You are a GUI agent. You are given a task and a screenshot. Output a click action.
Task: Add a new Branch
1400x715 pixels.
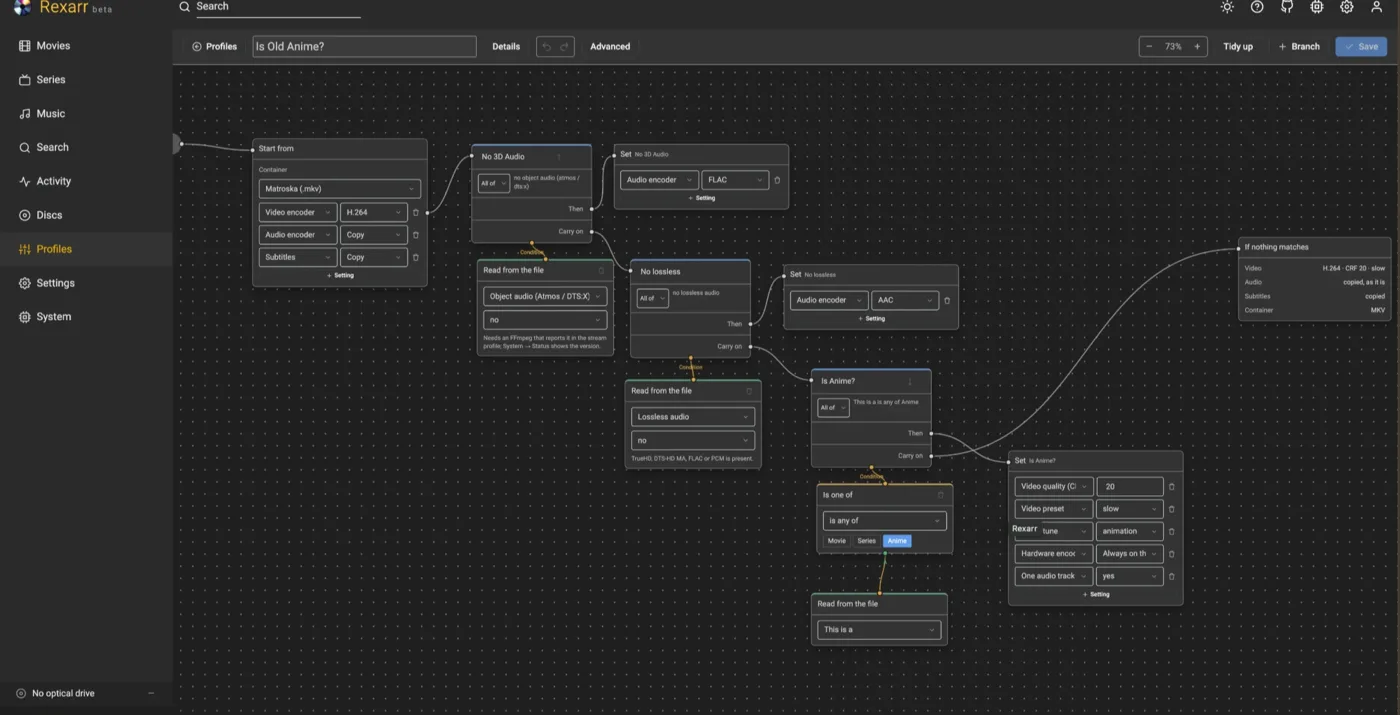pyautogui.click(x=1299, y=47)
